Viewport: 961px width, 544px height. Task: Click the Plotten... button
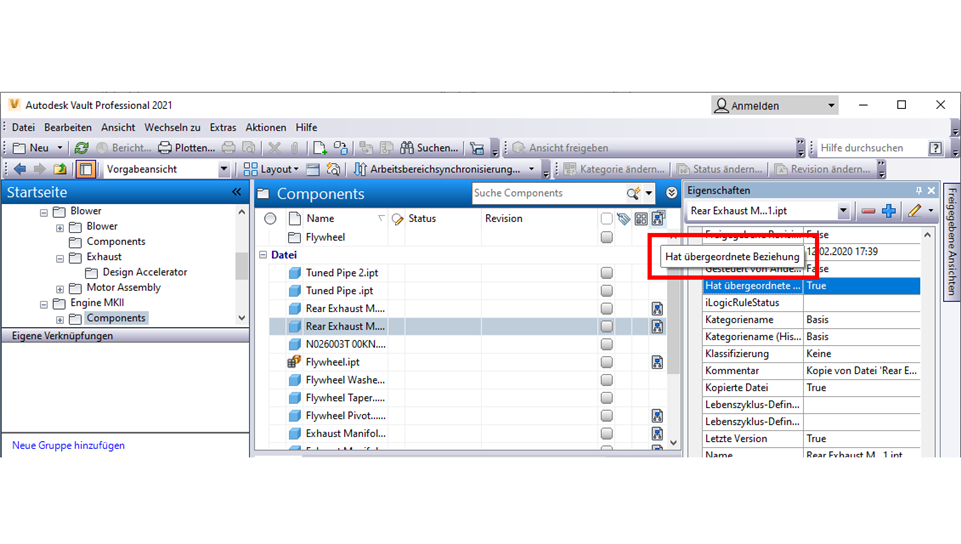(x=187, y=148)
